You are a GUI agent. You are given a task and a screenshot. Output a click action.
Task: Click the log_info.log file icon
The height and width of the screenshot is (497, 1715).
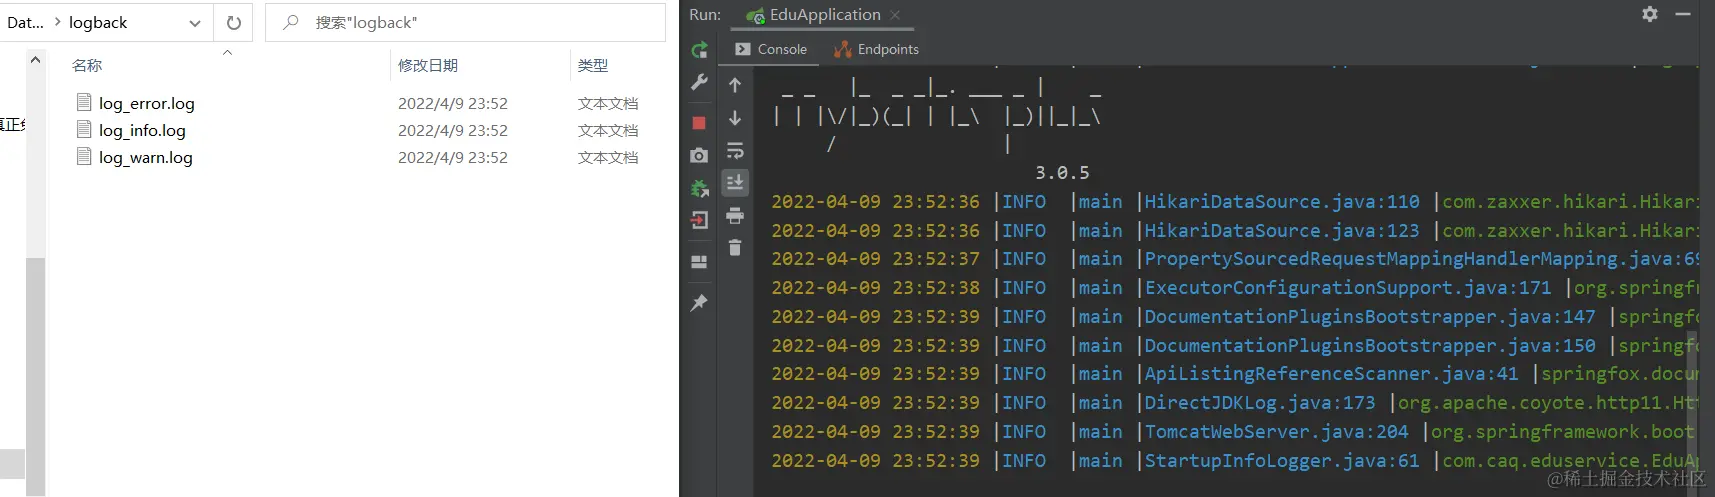pos(85,129)
